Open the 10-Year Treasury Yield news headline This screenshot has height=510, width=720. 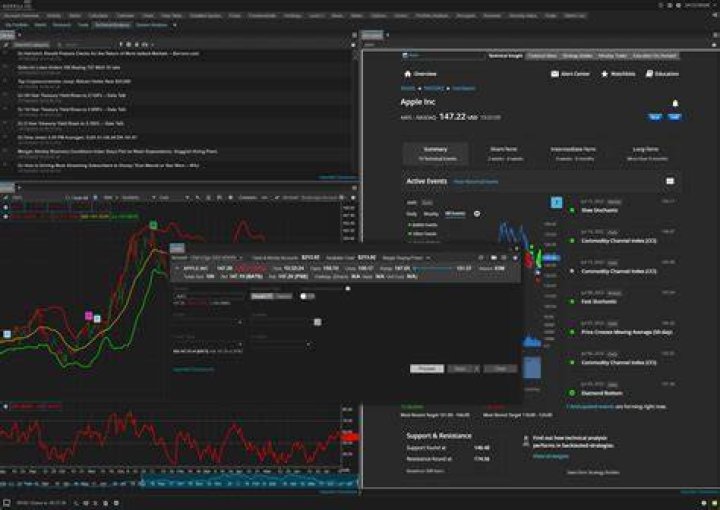(x=72, y=109)
